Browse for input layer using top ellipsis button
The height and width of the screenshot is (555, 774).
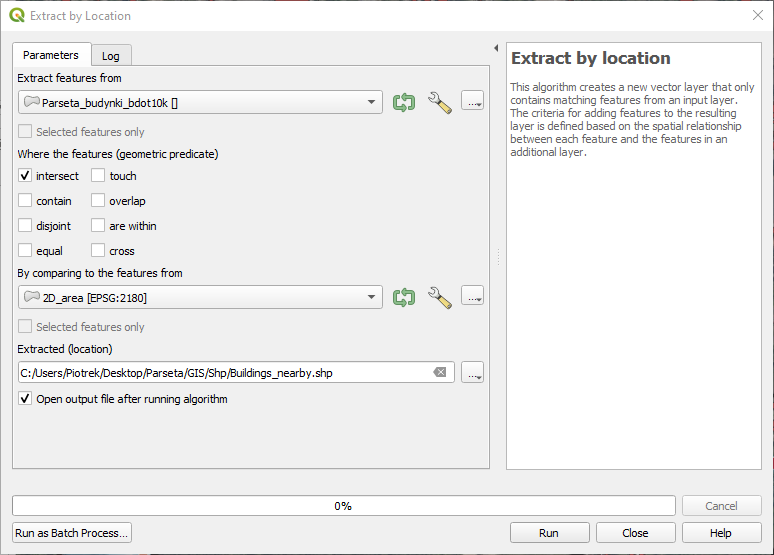click(x=473, y=102)
